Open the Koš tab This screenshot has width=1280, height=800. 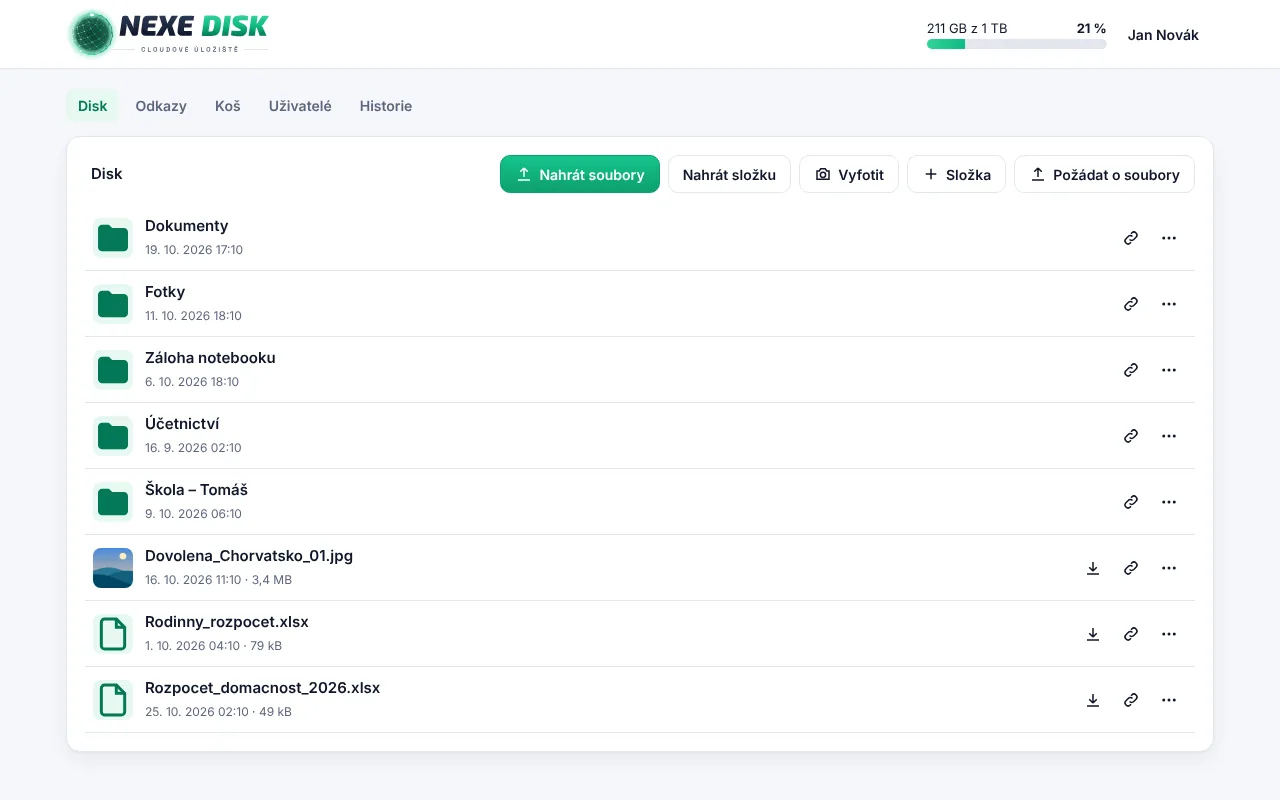tap(228, 106)
